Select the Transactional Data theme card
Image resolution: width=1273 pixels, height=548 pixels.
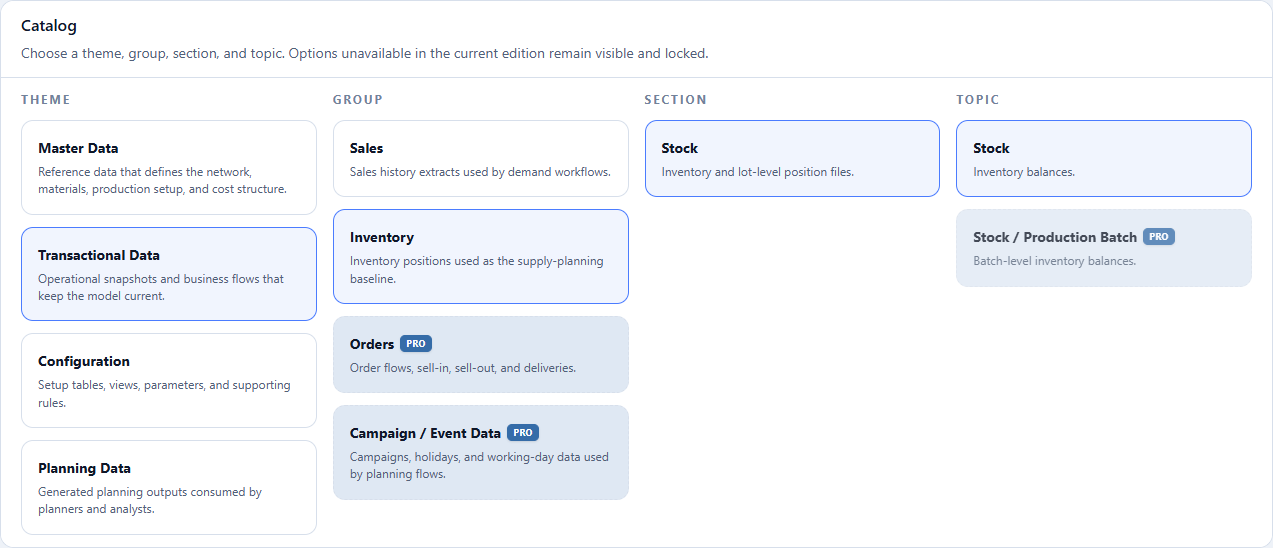169,274
